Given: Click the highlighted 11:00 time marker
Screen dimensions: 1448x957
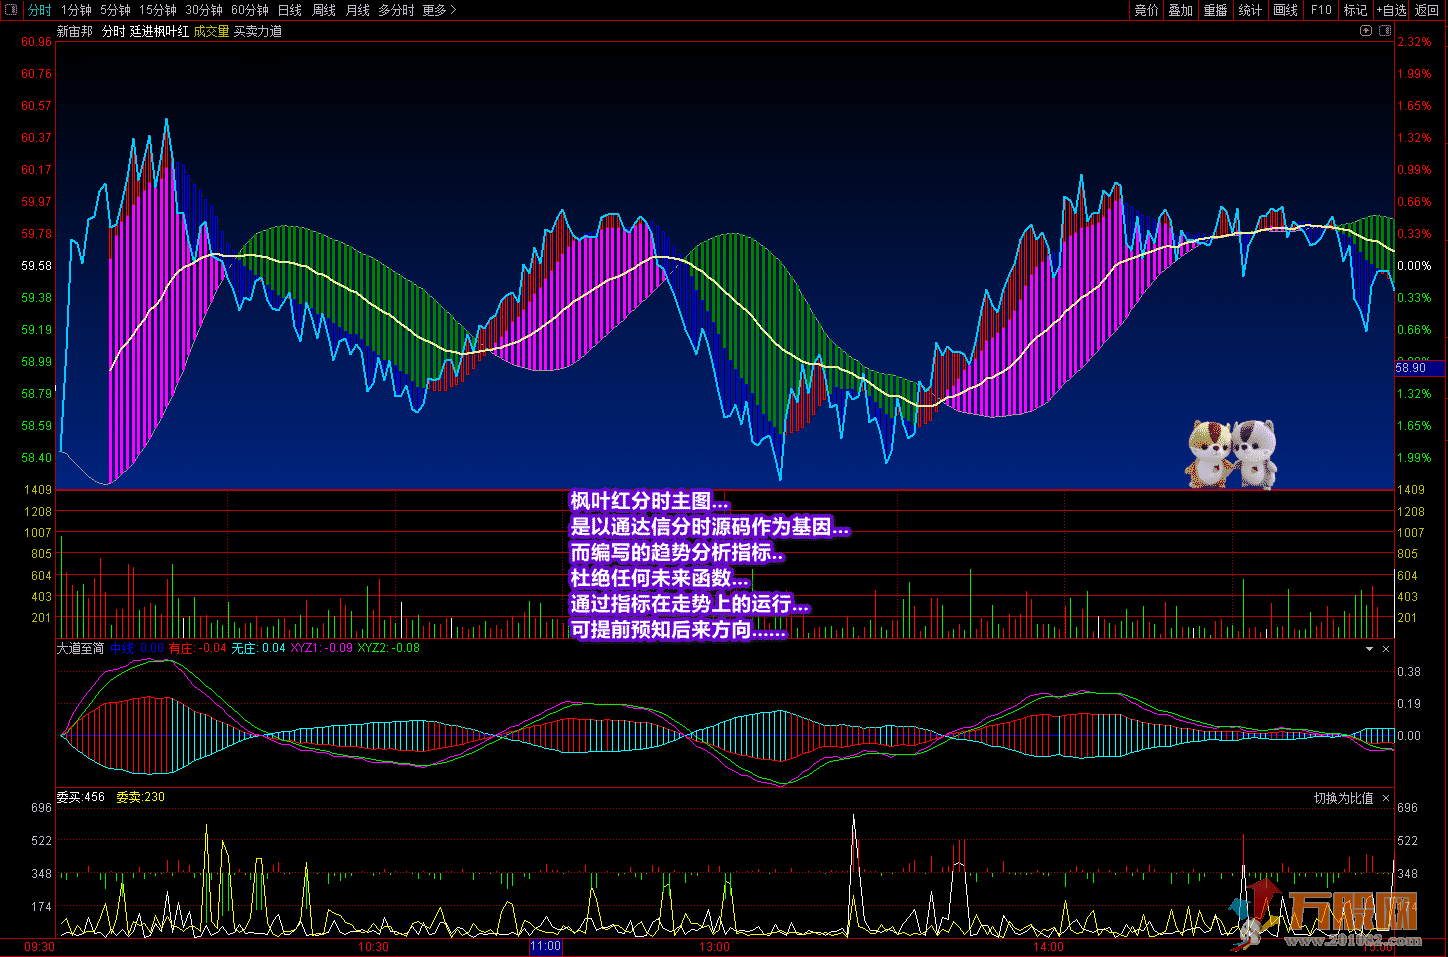Looking at the screenshot, I should (545, 946).
